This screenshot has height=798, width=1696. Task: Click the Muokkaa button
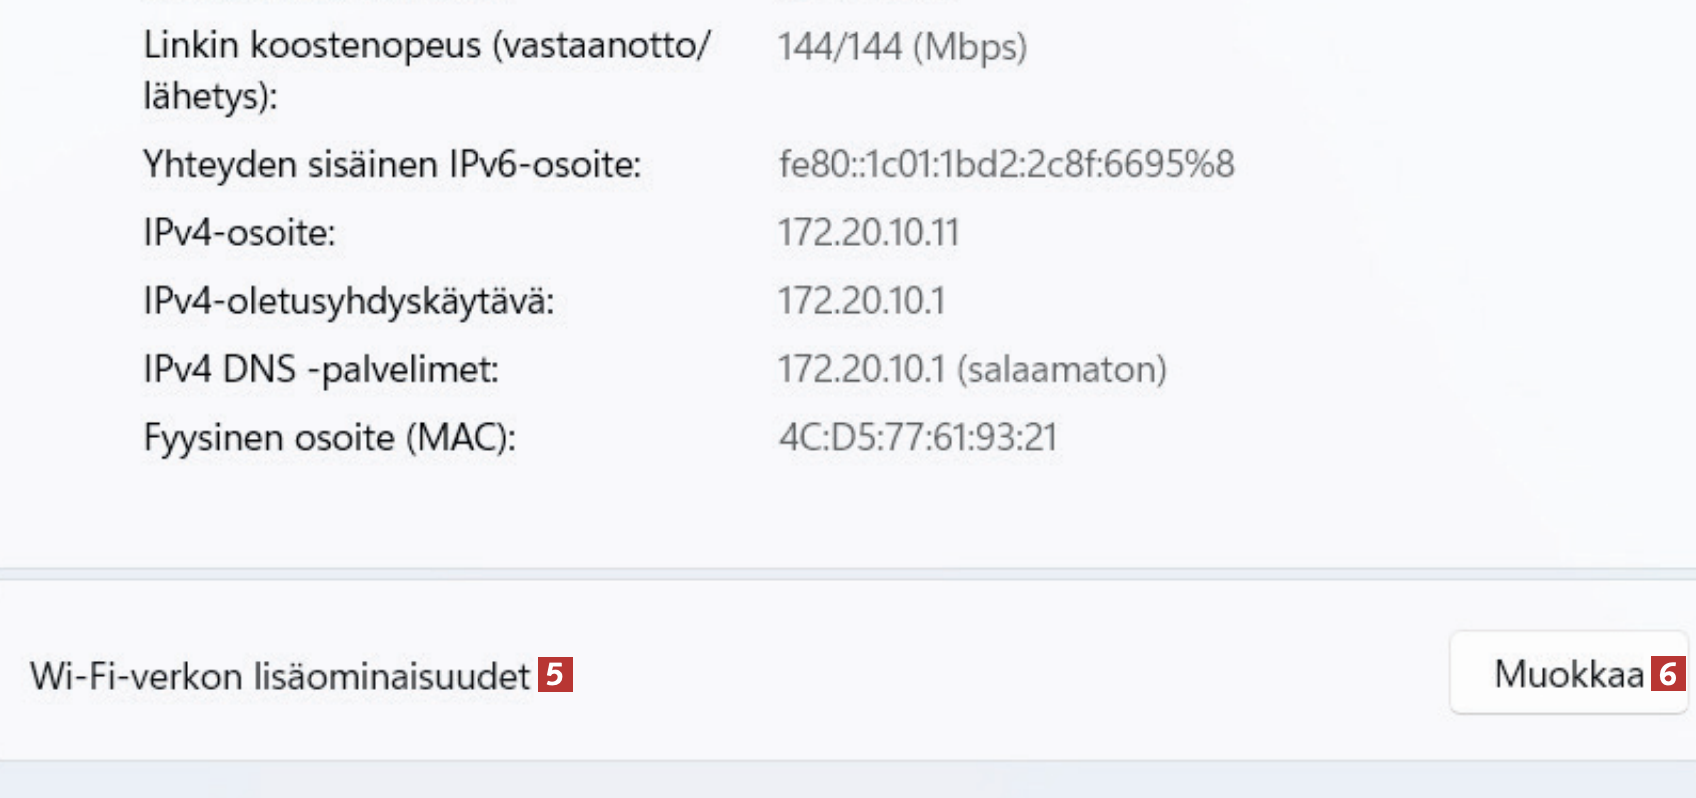[x=1567, y=674]
